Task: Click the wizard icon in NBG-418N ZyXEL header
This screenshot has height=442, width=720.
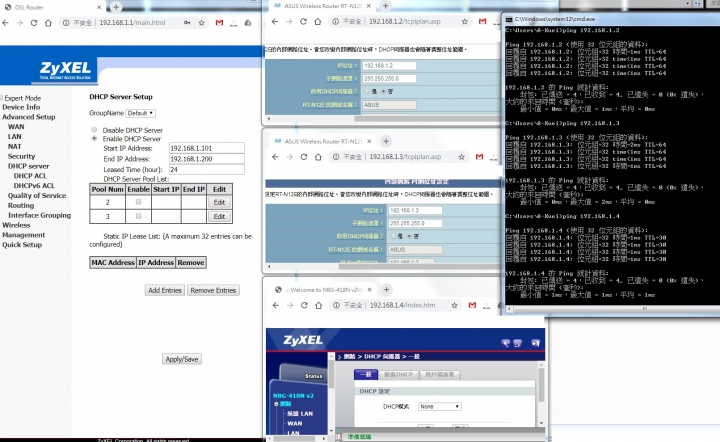Action: tap(506, 343)
